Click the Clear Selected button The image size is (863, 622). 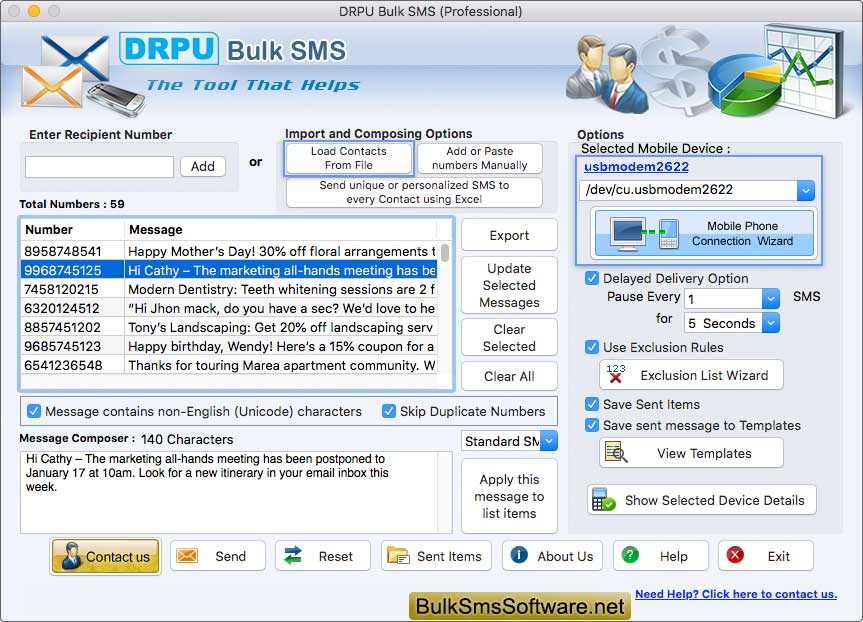(509, 337)
